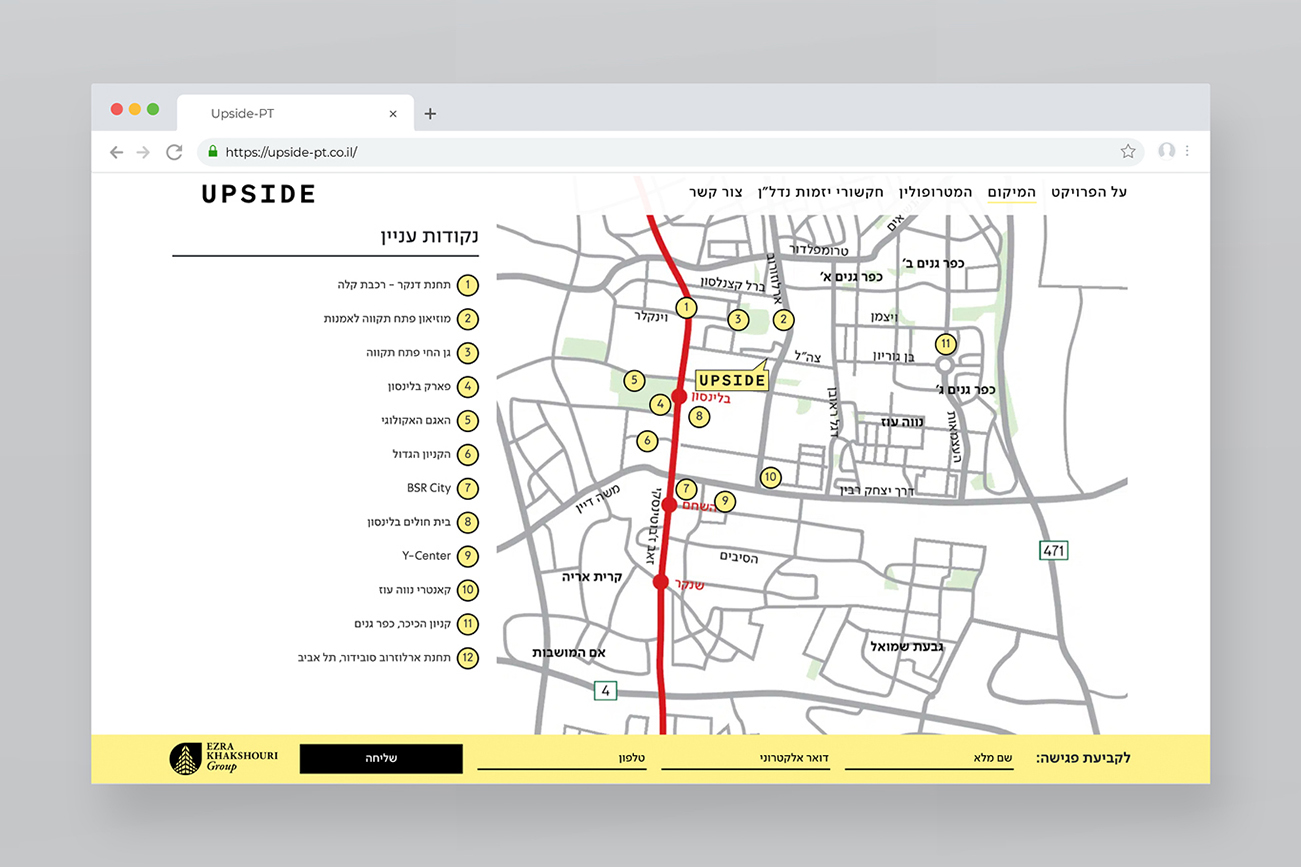Select list item 3 גן החי
The height and width of the screenshot is (867, 1301).
(422, 353)
